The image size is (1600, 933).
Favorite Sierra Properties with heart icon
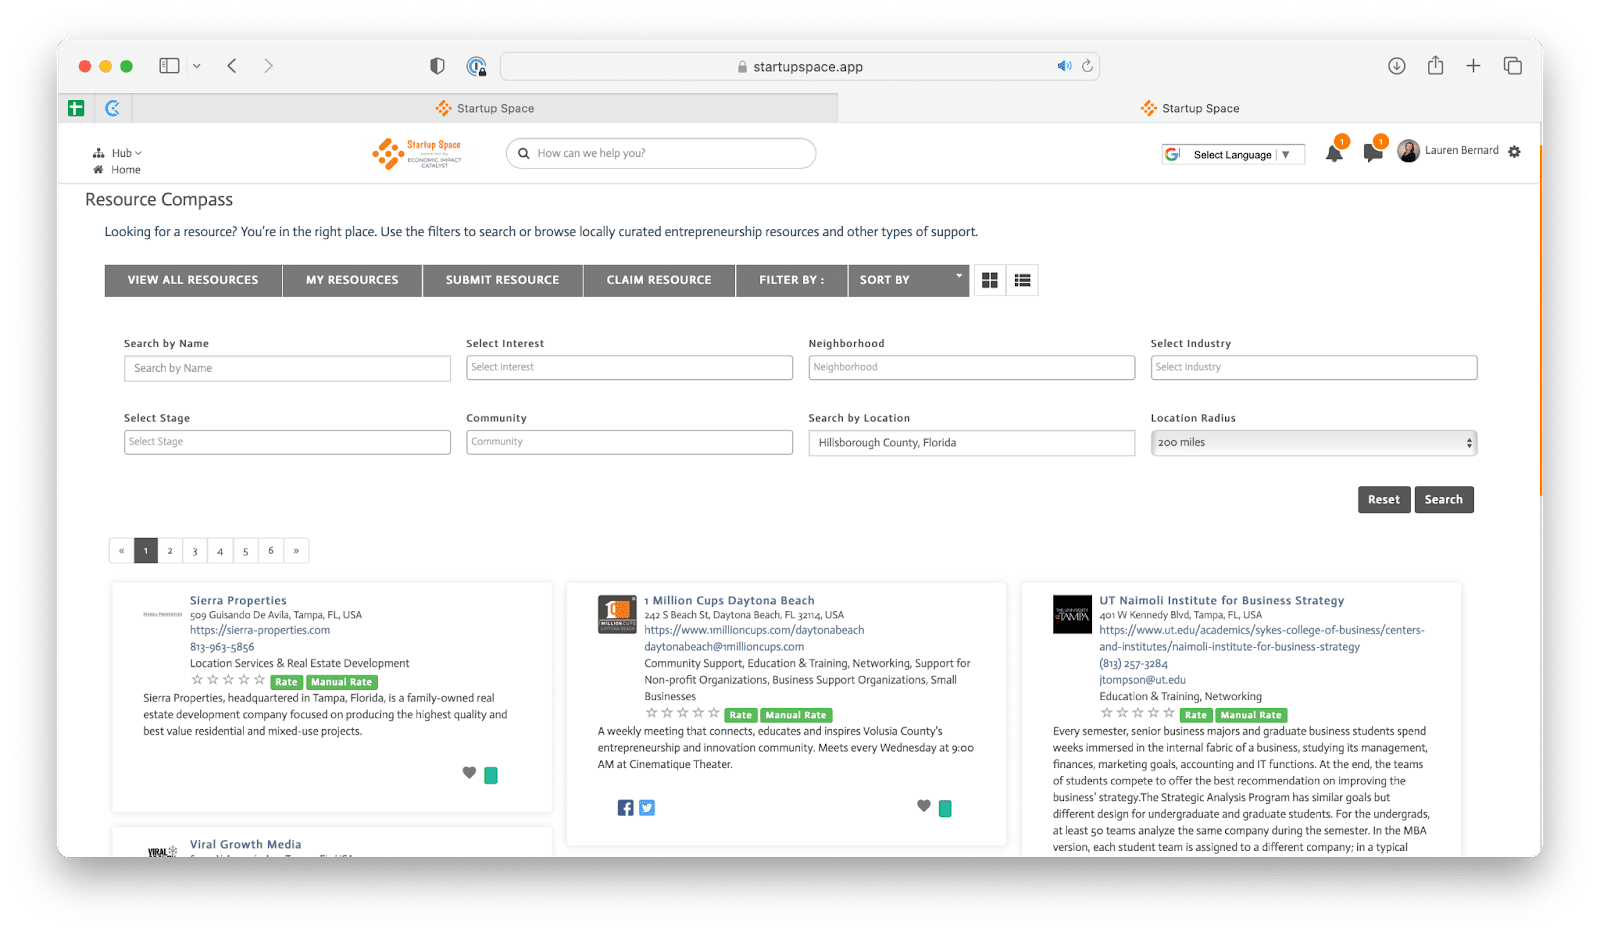pyautogui.click(x=469, y=773)
